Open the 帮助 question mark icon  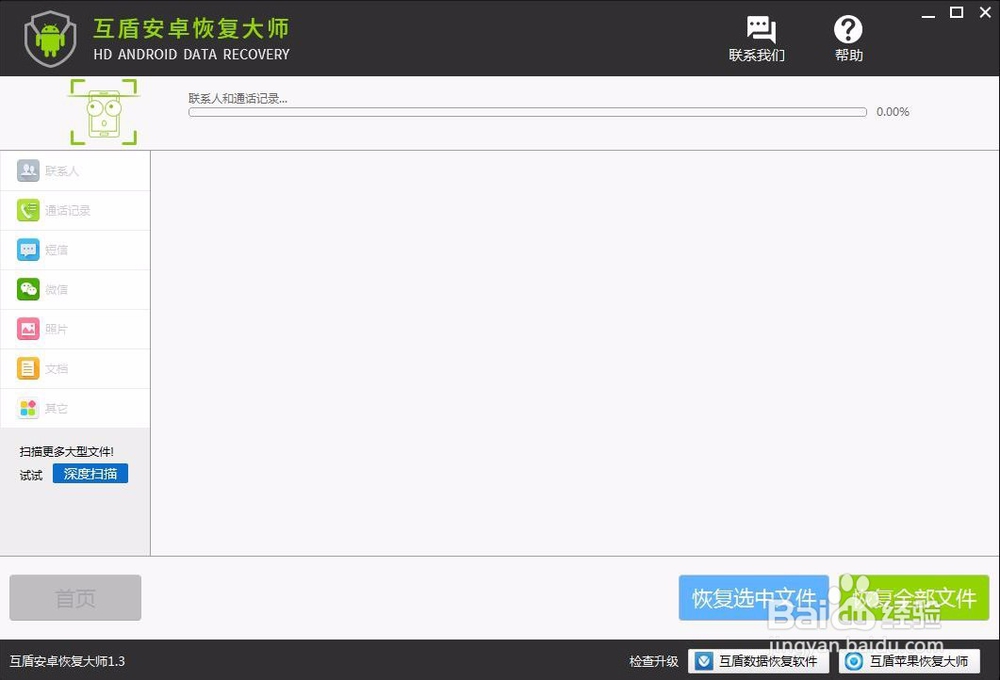(848, 29)
